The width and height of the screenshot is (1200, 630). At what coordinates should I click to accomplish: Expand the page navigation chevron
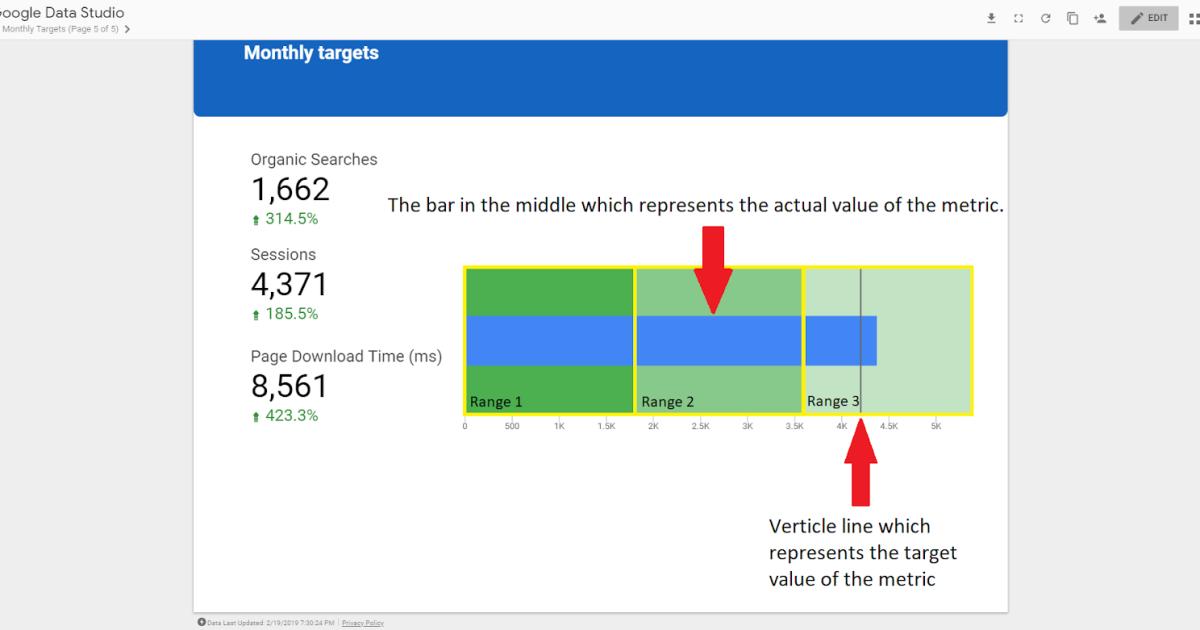(x=127, y=29)
